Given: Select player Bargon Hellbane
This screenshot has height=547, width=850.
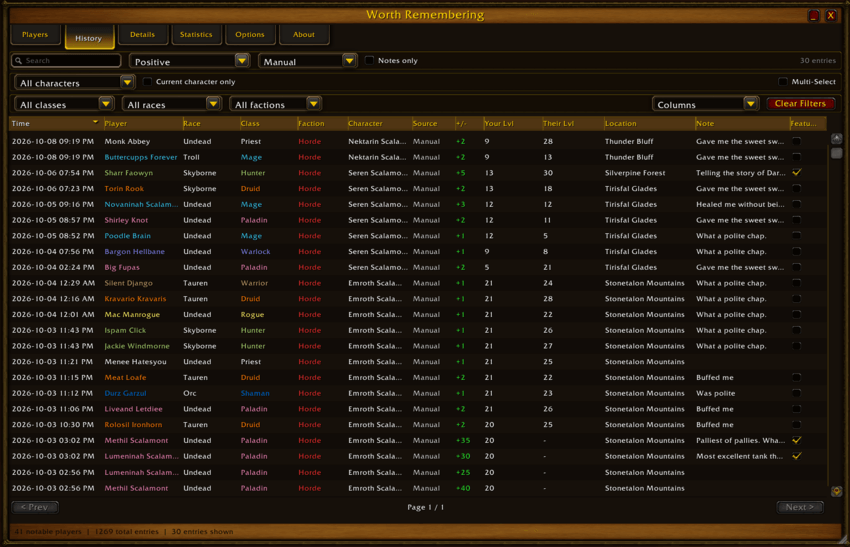Looking at the screenshot, I should pyautogui.click(x=134, y=252).
